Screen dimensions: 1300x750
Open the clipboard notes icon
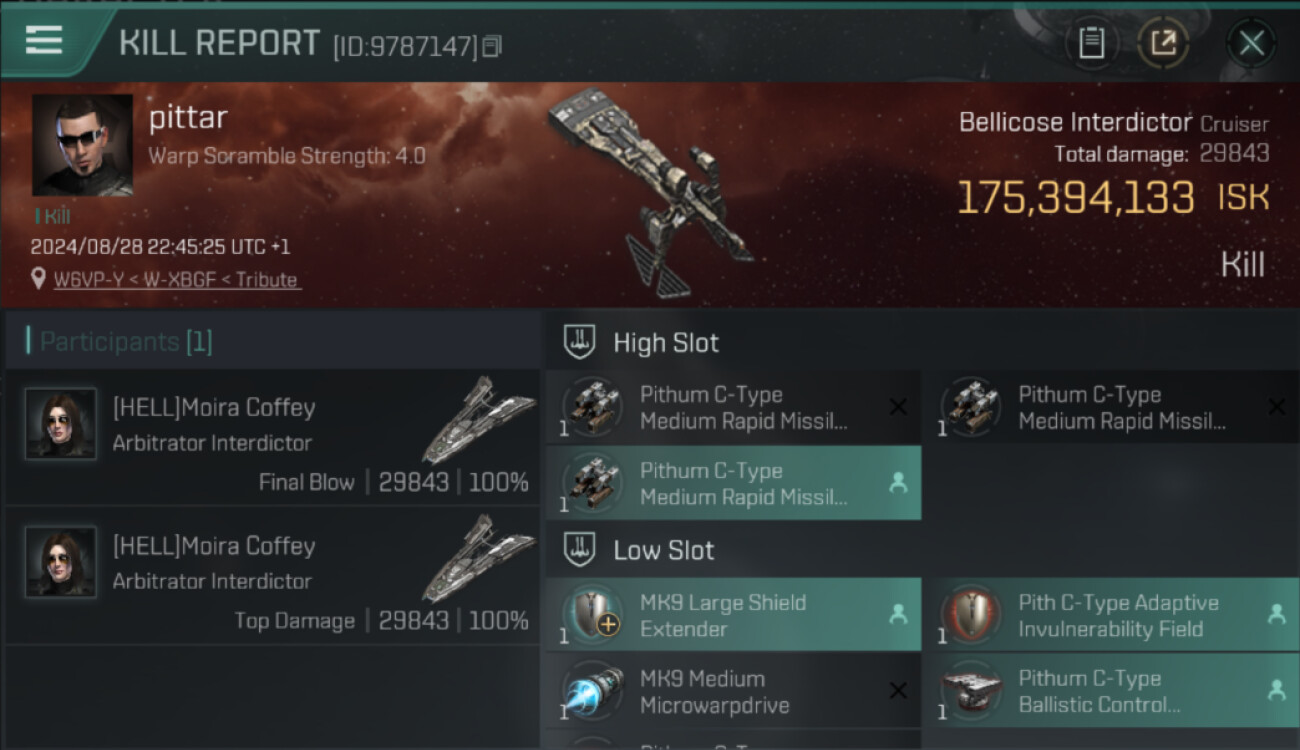coord(1091,42)
